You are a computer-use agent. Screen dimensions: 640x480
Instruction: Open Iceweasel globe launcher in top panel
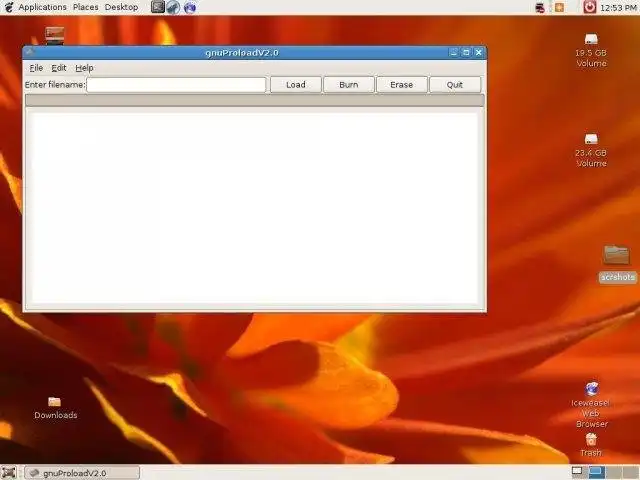190,7
